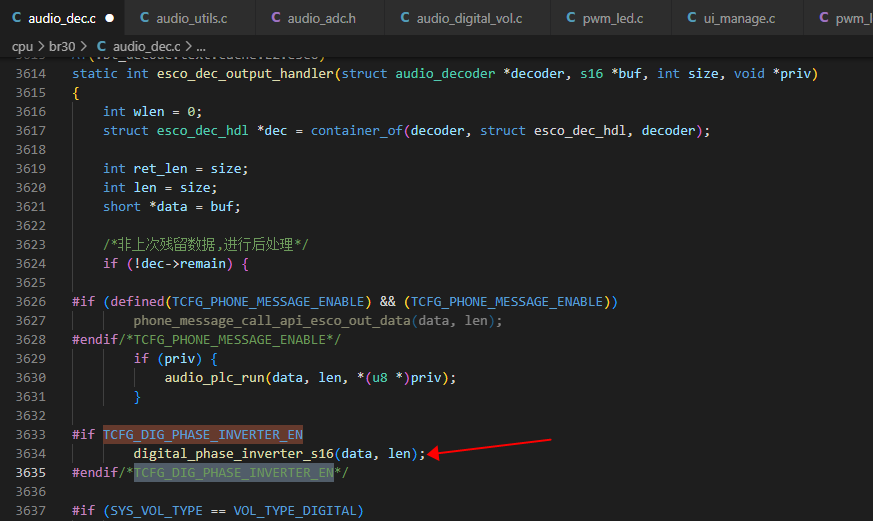Open the pwm_led.c tab

tap(612, 18)
